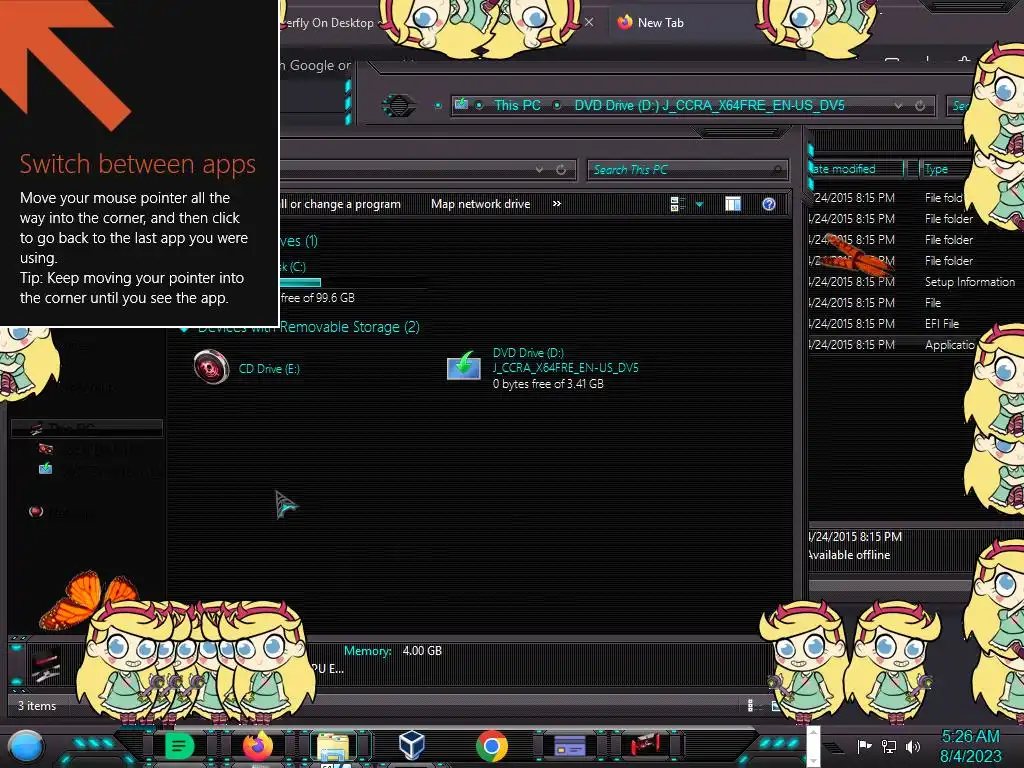The width and height of the screenshot is (1024, 768).
Task: Open volume speaker tray icon
Action: tap(913, 746)
